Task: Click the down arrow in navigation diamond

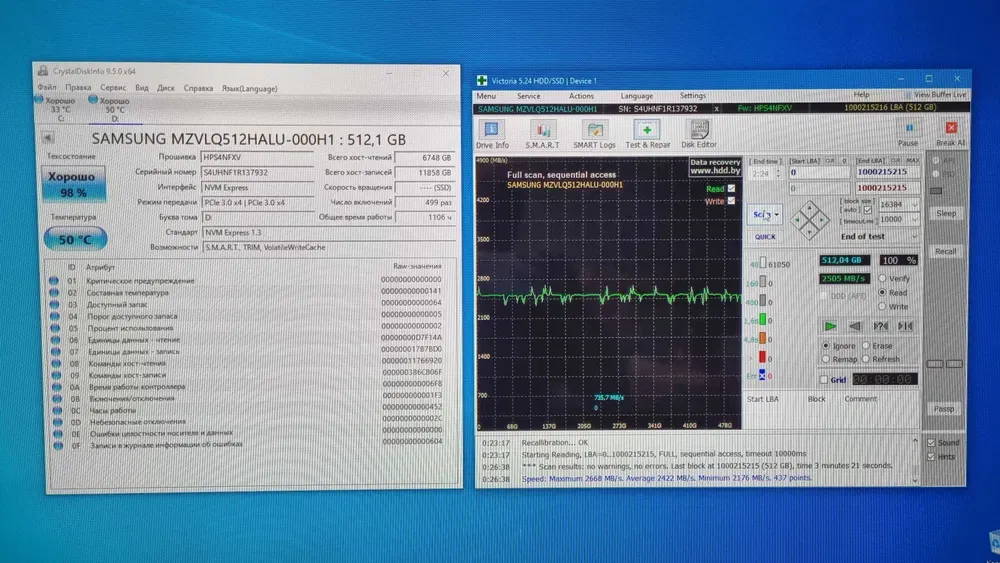Action: [x=810, y=232]
